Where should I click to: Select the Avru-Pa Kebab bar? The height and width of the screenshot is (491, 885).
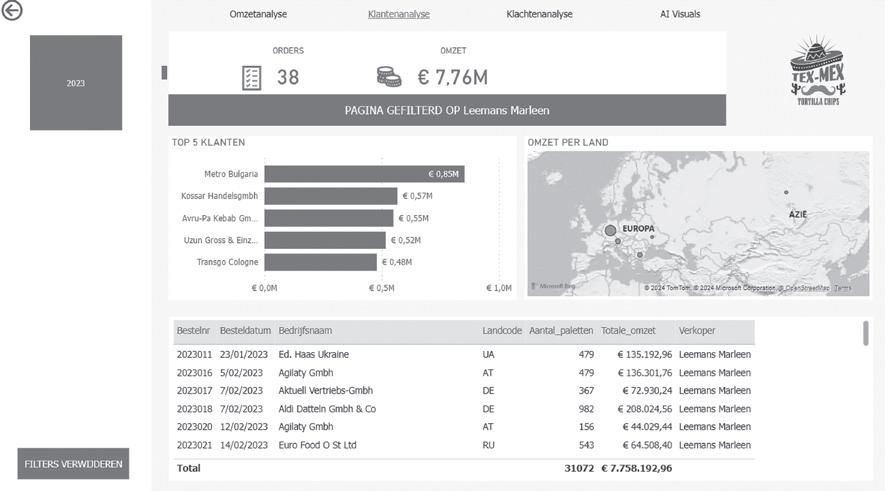(x=329, y=218)
